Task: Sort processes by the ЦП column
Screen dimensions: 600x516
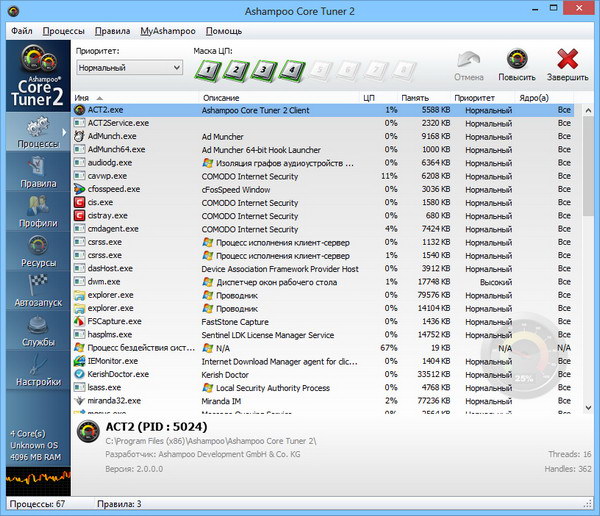Action: tap(368, 97)
